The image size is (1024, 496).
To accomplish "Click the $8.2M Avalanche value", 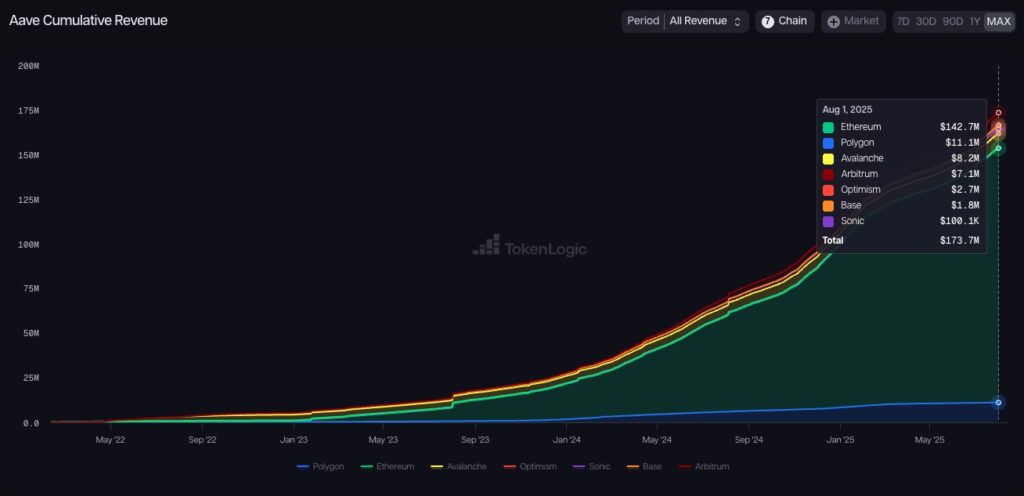I will pyautogui.click(x=965, y=159).
